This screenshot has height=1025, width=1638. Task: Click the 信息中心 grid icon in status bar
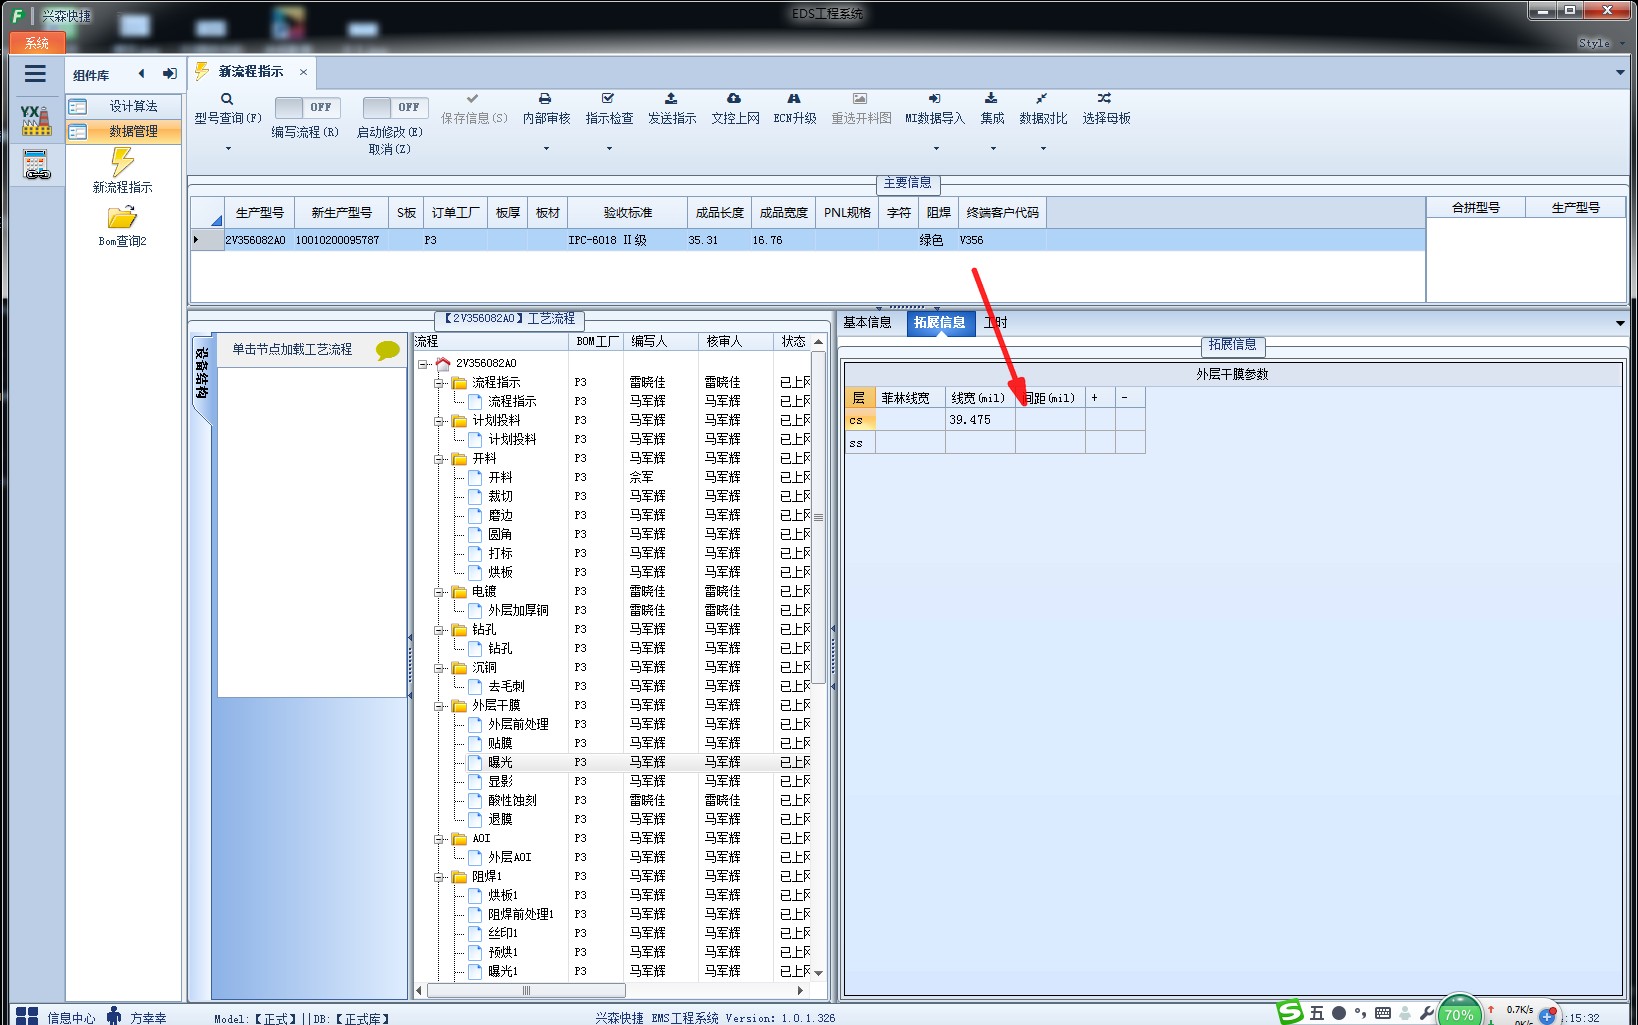27,1016
